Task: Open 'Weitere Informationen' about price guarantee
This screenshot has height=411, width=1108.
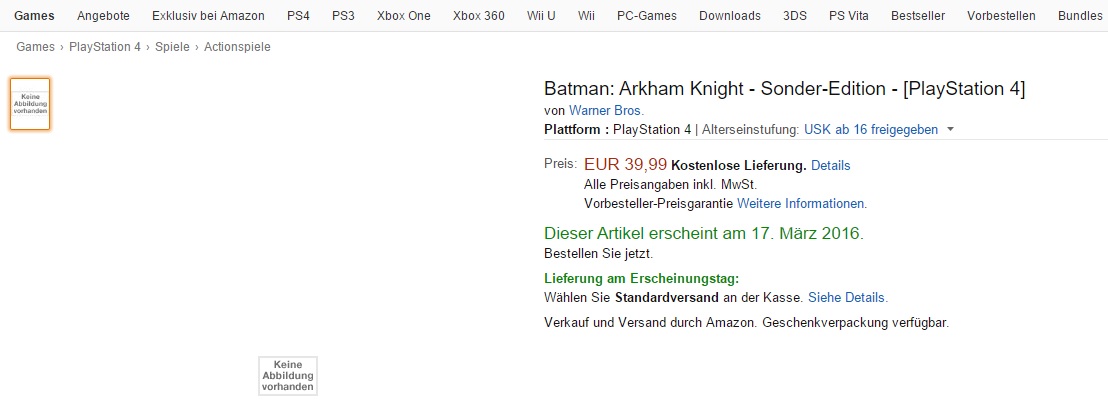Action: 801,203
